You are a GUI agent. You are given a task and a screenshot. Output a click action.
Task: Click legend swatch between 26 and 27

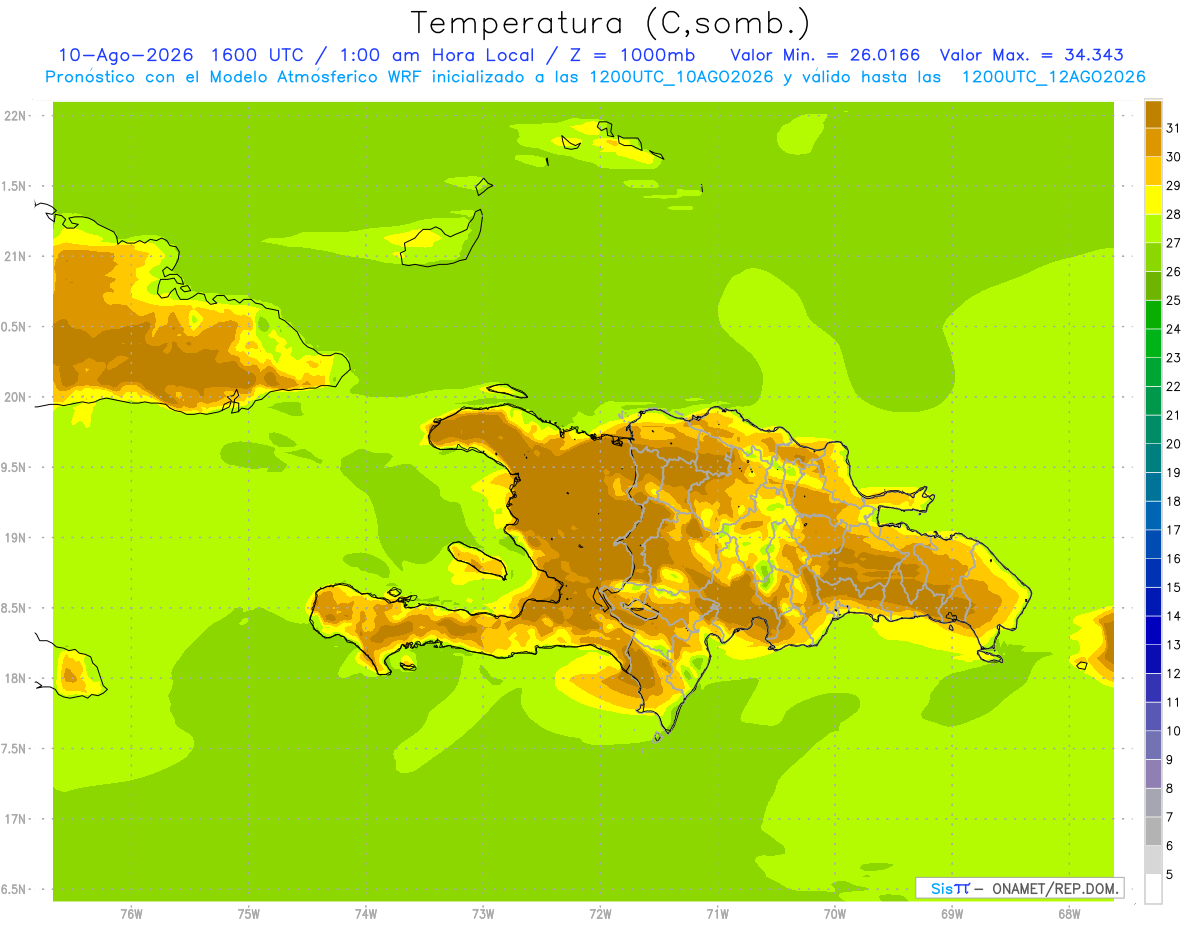point(1153,257)
